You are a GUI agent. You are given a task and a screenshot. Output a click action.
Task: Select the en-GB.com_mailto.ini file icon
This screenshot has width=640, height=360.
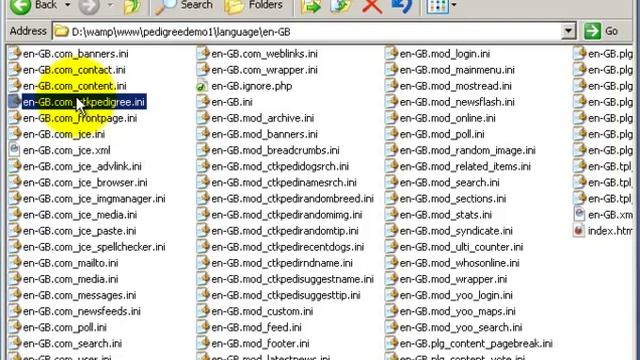[14, 263]
